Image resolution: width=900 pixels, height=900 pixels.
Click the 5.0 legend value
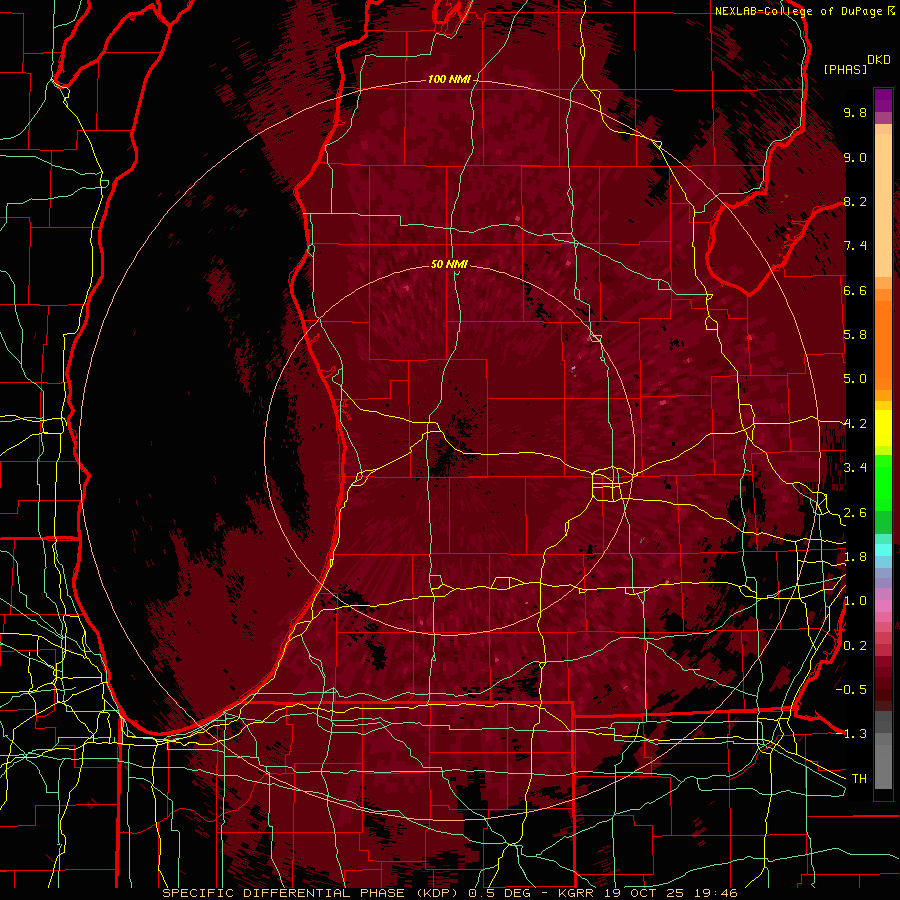(855, 379)
